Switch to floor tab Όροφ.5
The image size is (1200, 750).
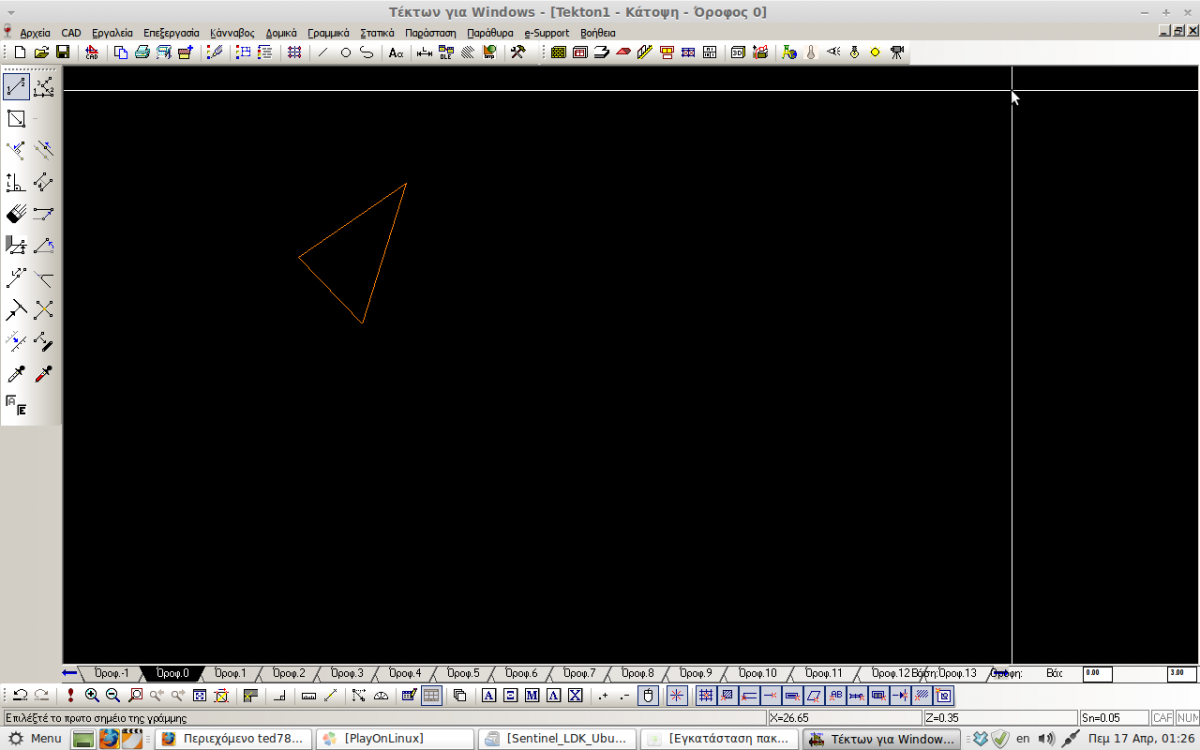[x=463, y=673]
